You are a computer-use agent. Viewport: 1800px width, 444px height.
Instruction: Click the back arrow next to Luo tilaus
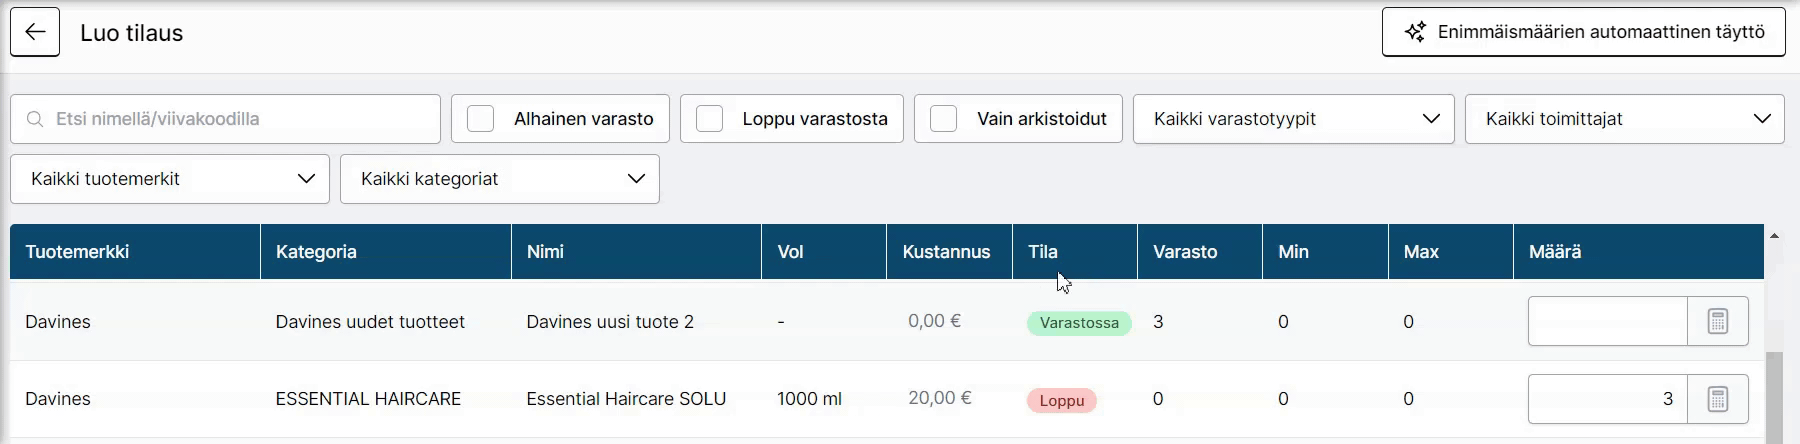pos(35,32)
